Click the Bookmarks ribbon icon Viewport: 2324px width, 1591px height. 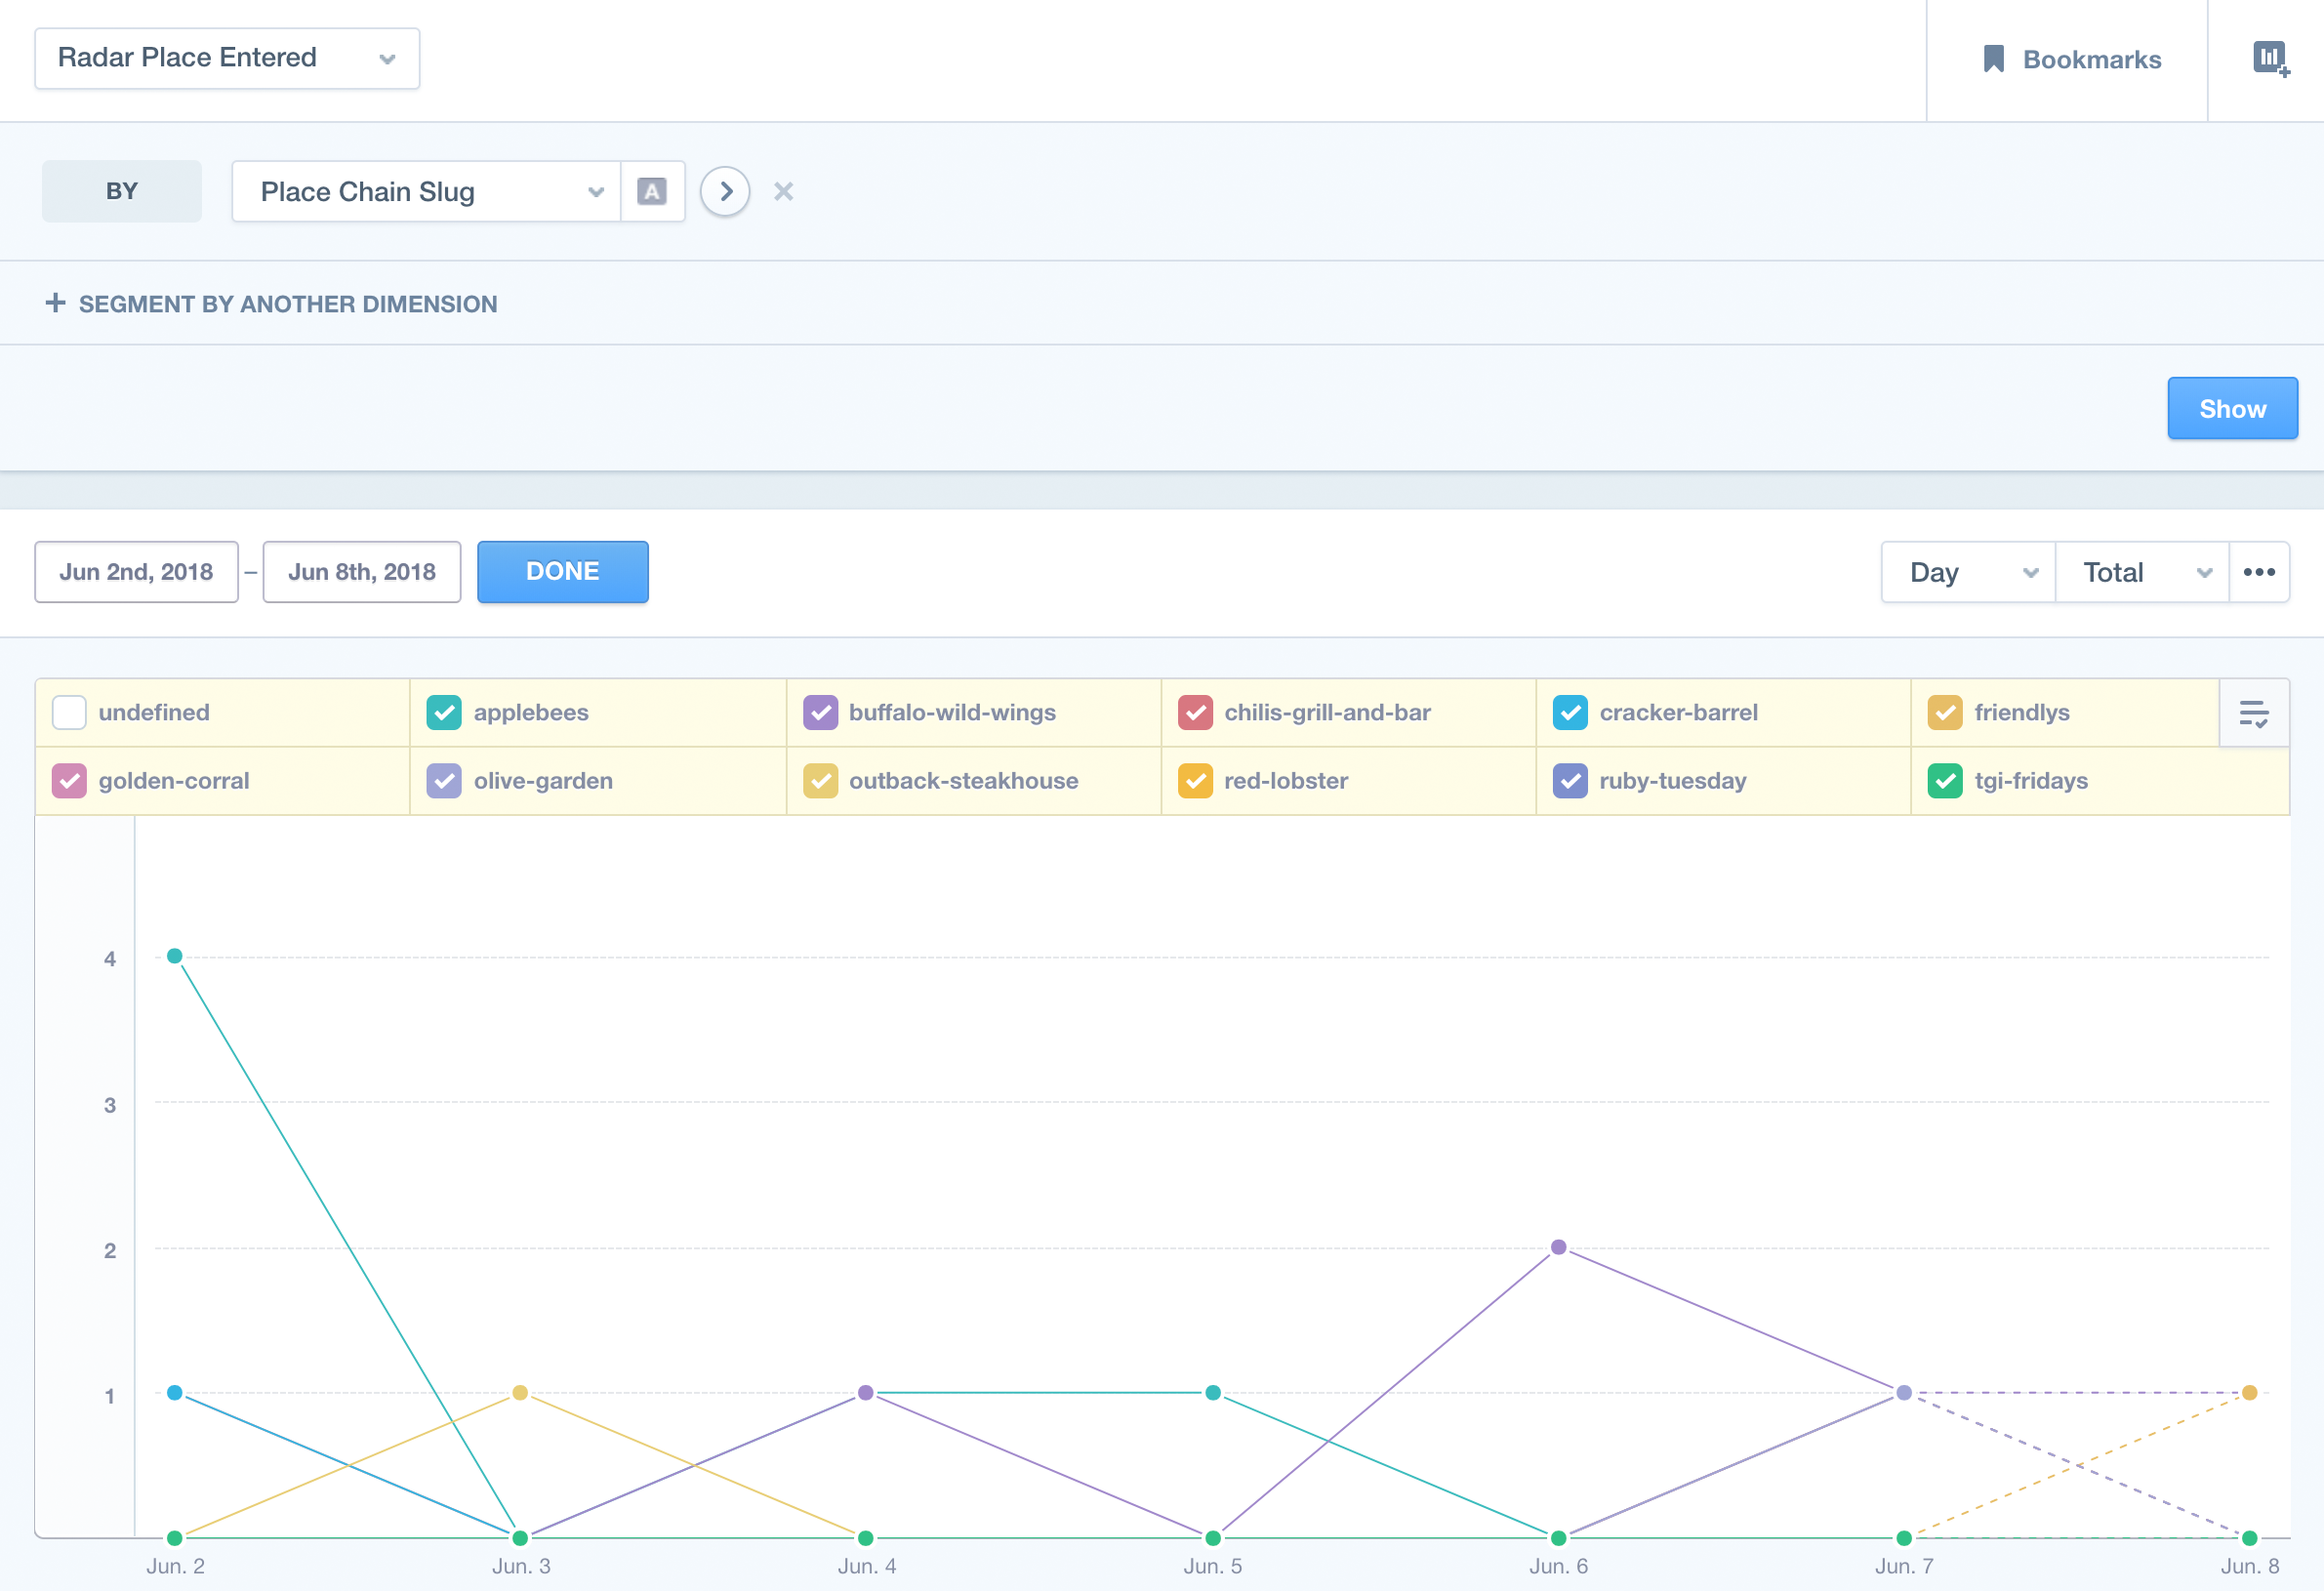1992,59
